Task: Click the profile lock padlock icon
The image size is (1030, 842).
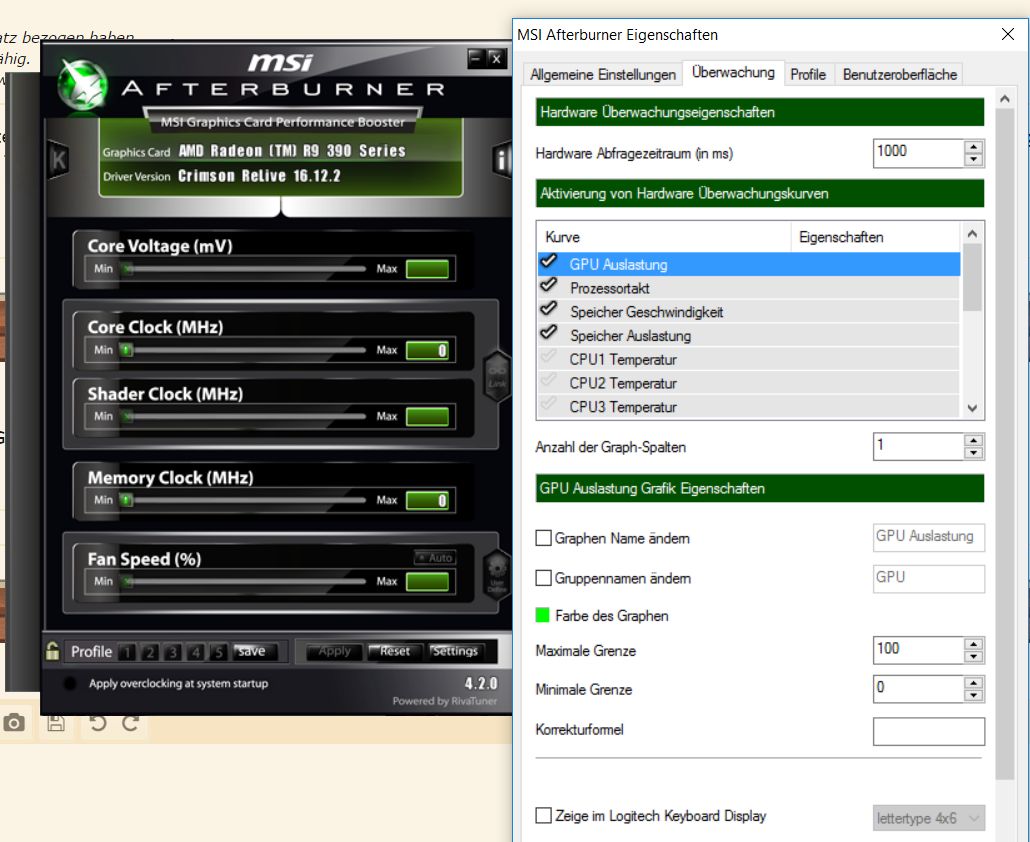Action: [x=53, y=651]
